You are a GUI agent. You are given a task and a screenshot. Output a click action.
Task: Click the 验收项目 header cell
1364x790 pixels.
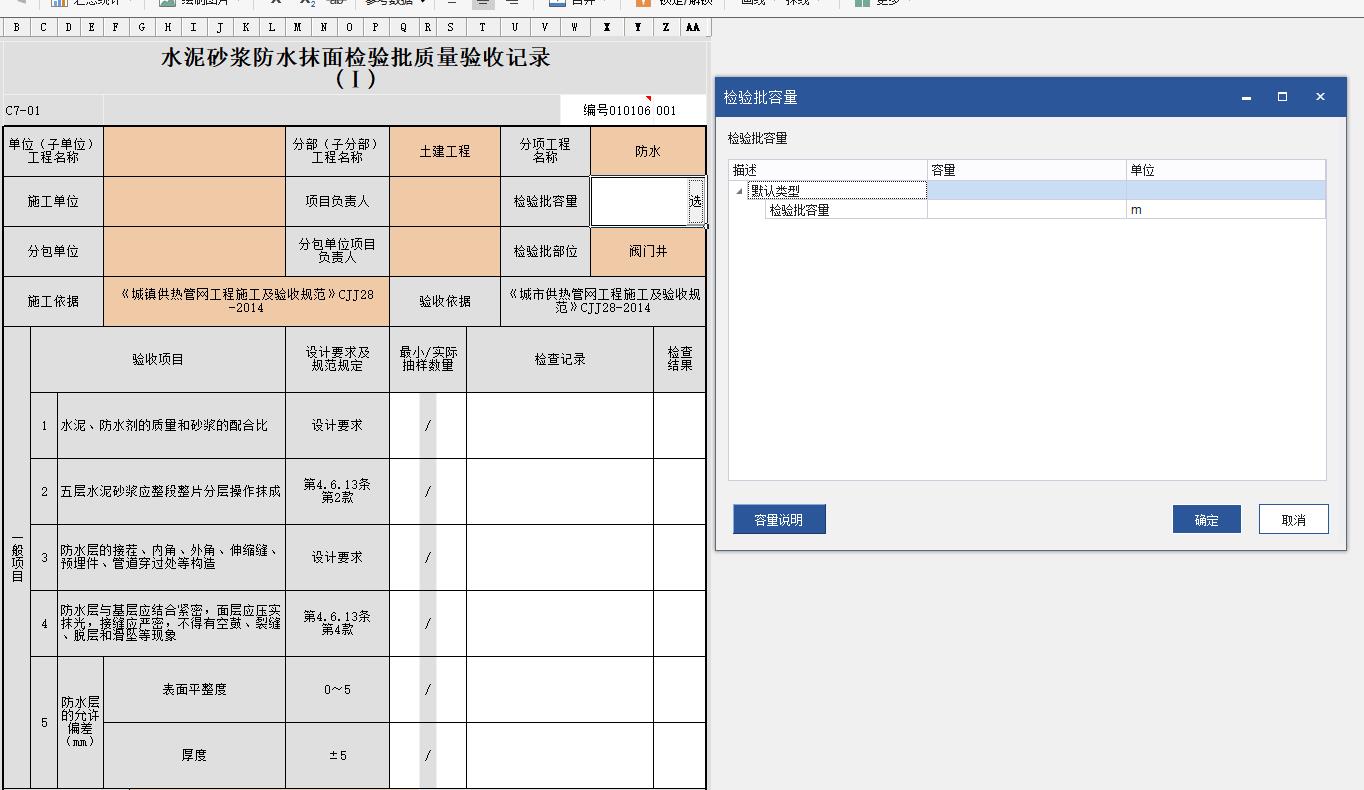158,360
